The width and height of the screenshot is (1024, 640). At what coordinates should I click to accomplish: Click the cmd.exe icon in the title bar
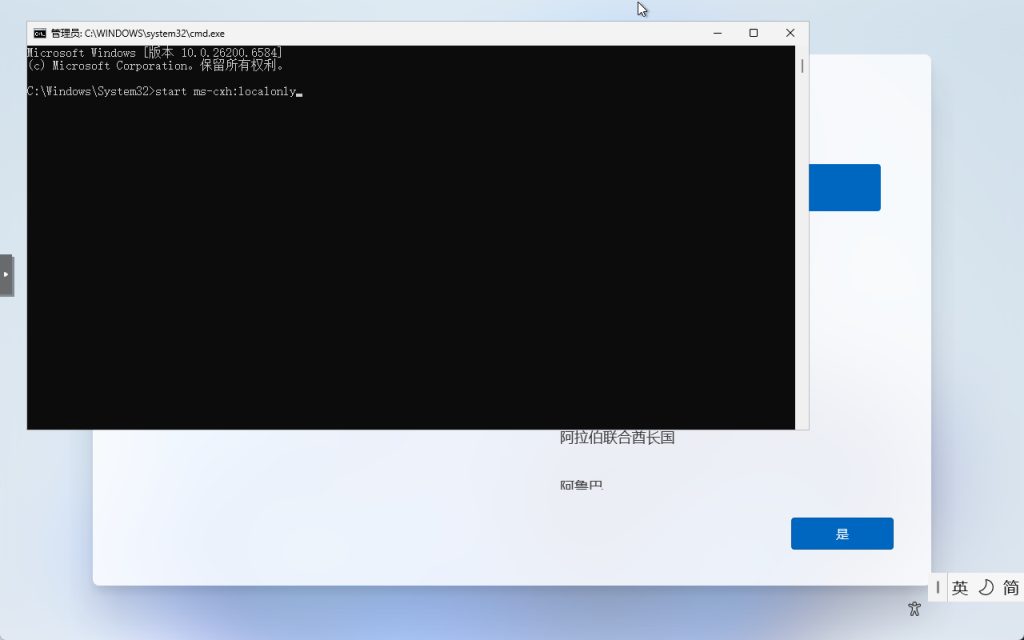click(38, 33)
